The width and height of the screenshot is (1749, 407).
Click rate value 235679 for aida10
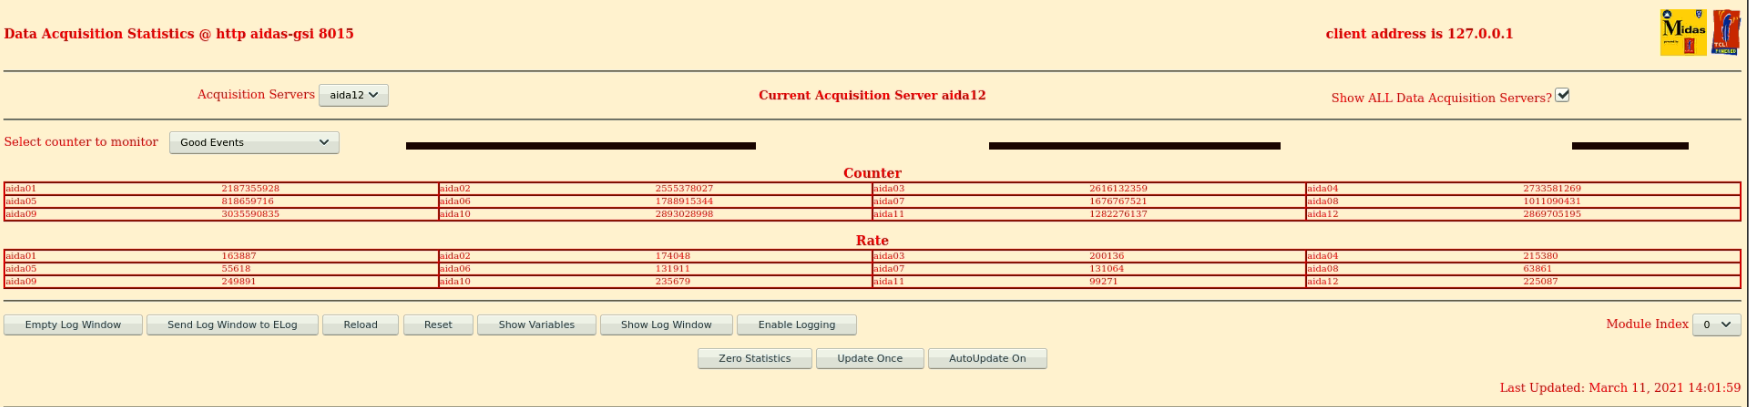click(x=672, y=282)
